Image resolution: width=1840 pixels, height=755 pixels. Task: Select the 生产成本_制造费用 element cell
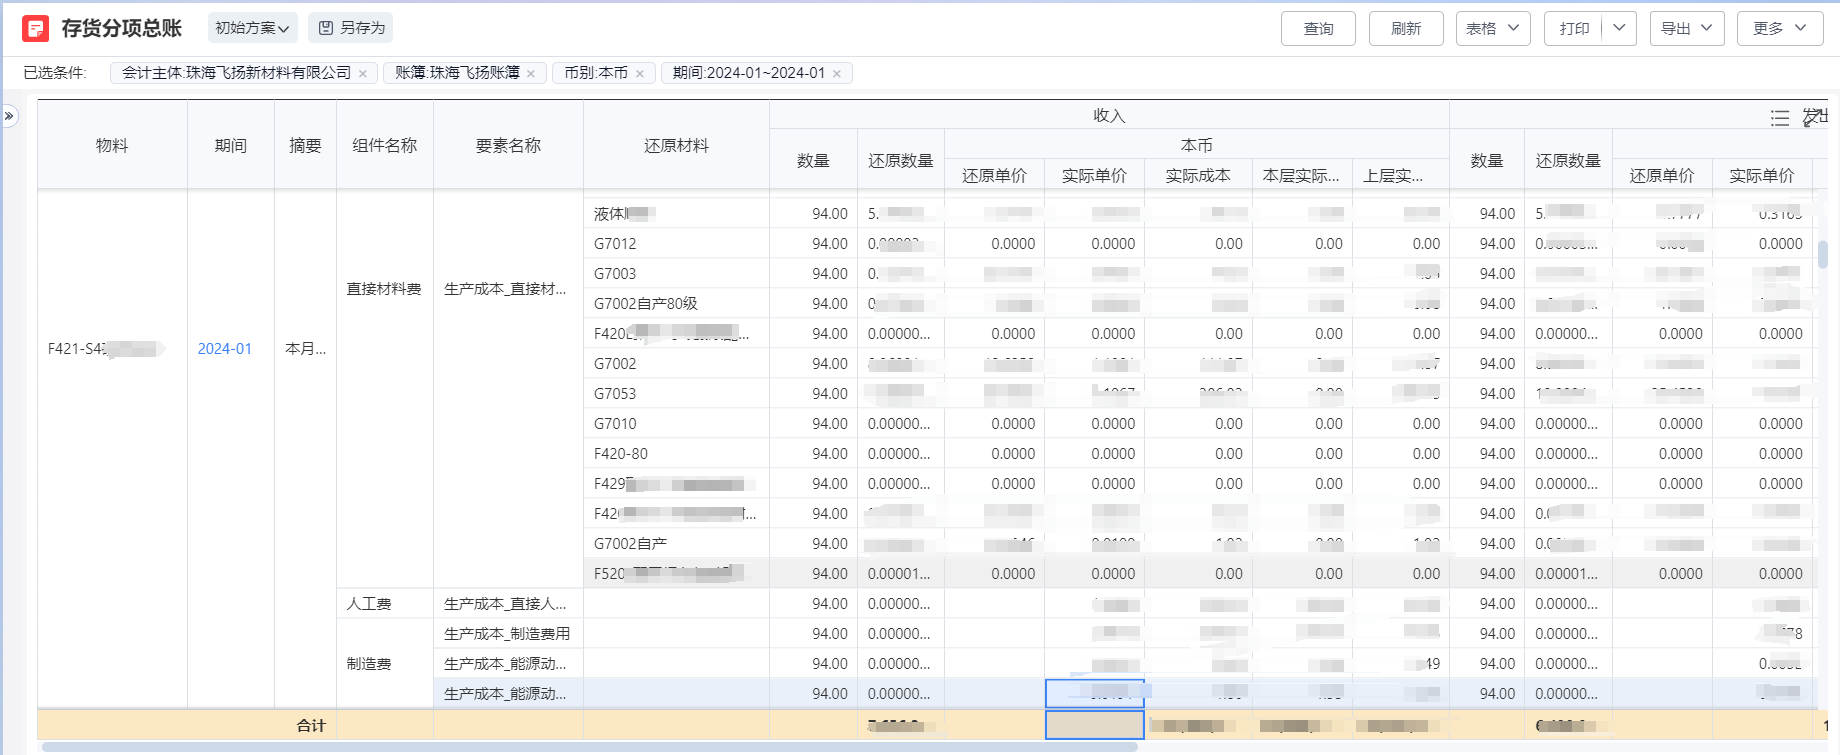508,634
